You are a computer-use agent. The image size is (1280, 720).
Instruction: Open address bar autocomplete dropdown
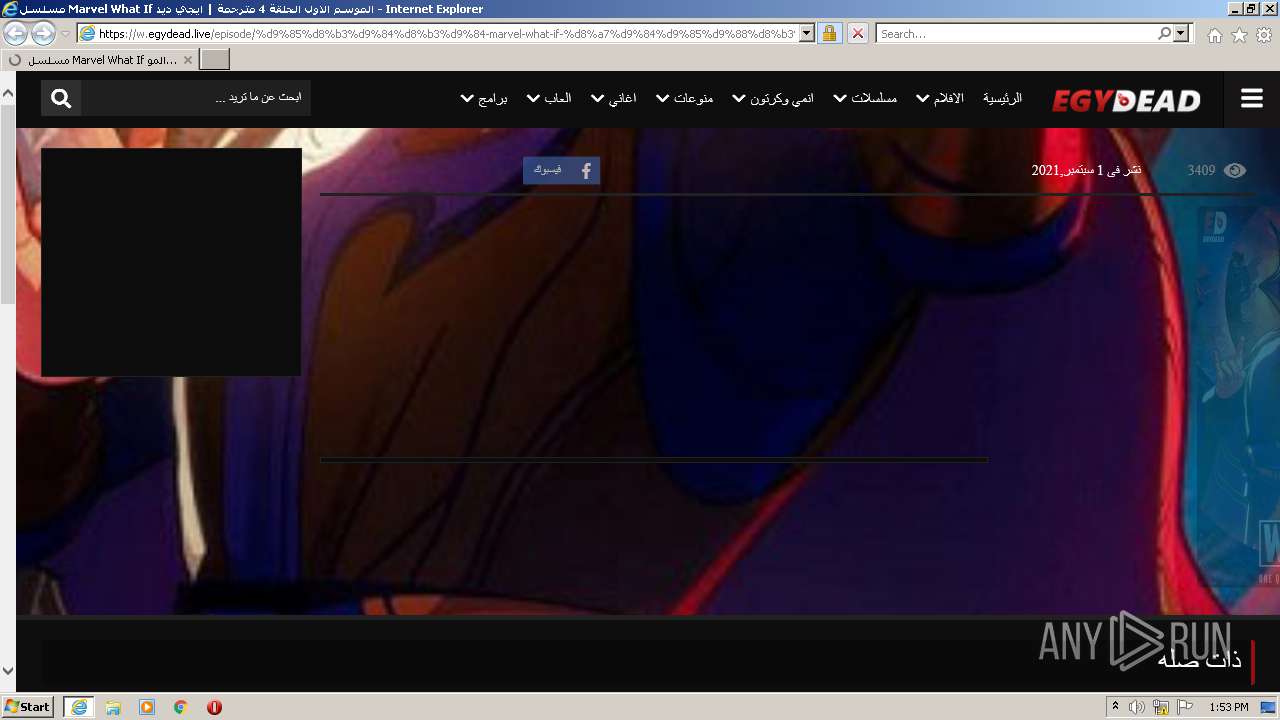(807, 34)
